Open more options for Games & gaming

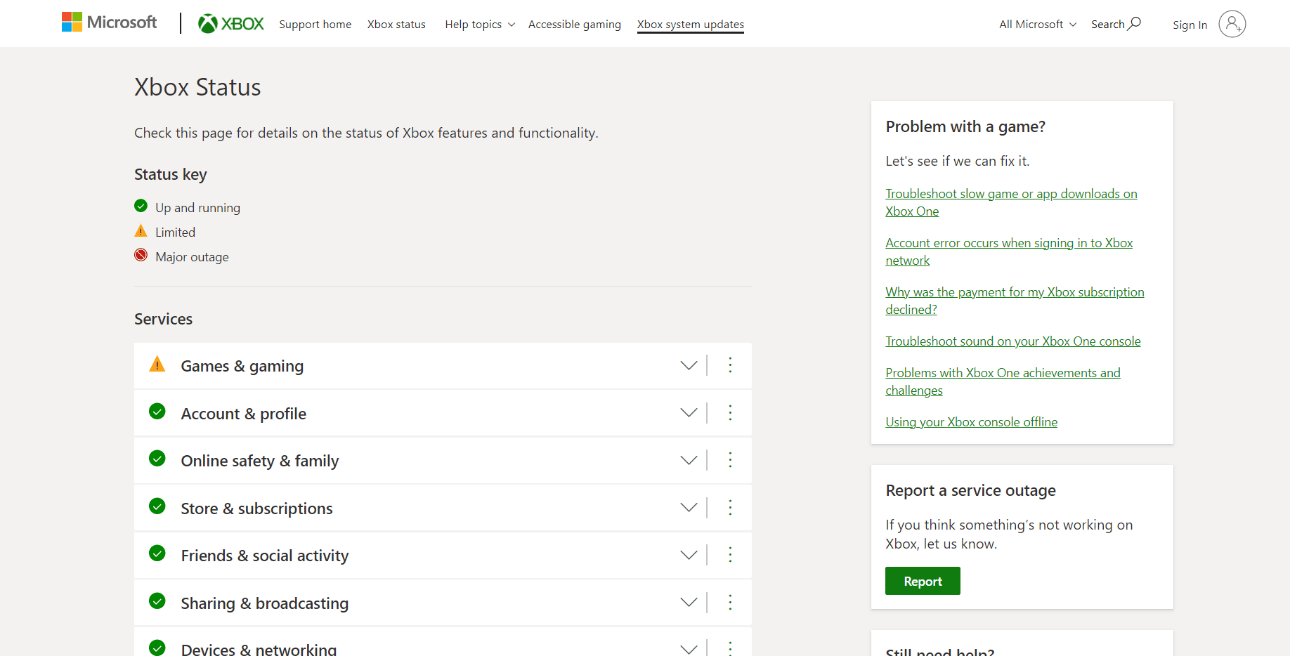click(730, 365)
